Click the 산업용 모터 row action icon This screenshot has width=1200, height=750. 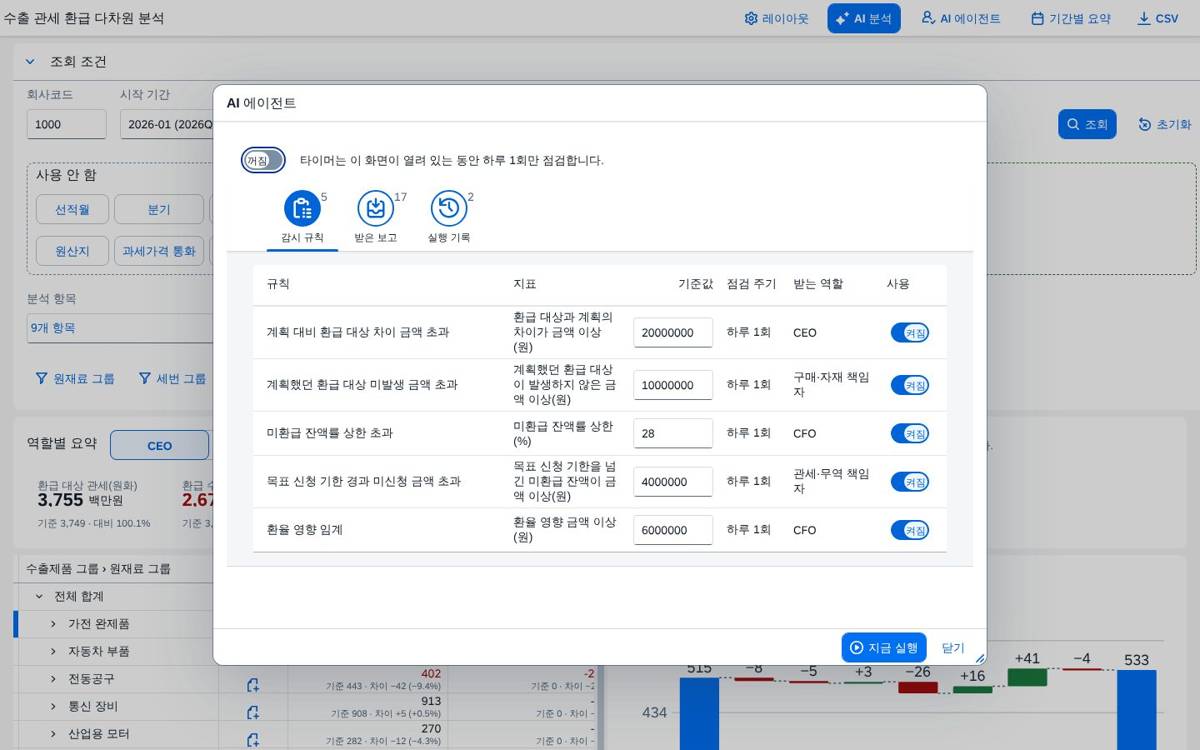253,740
